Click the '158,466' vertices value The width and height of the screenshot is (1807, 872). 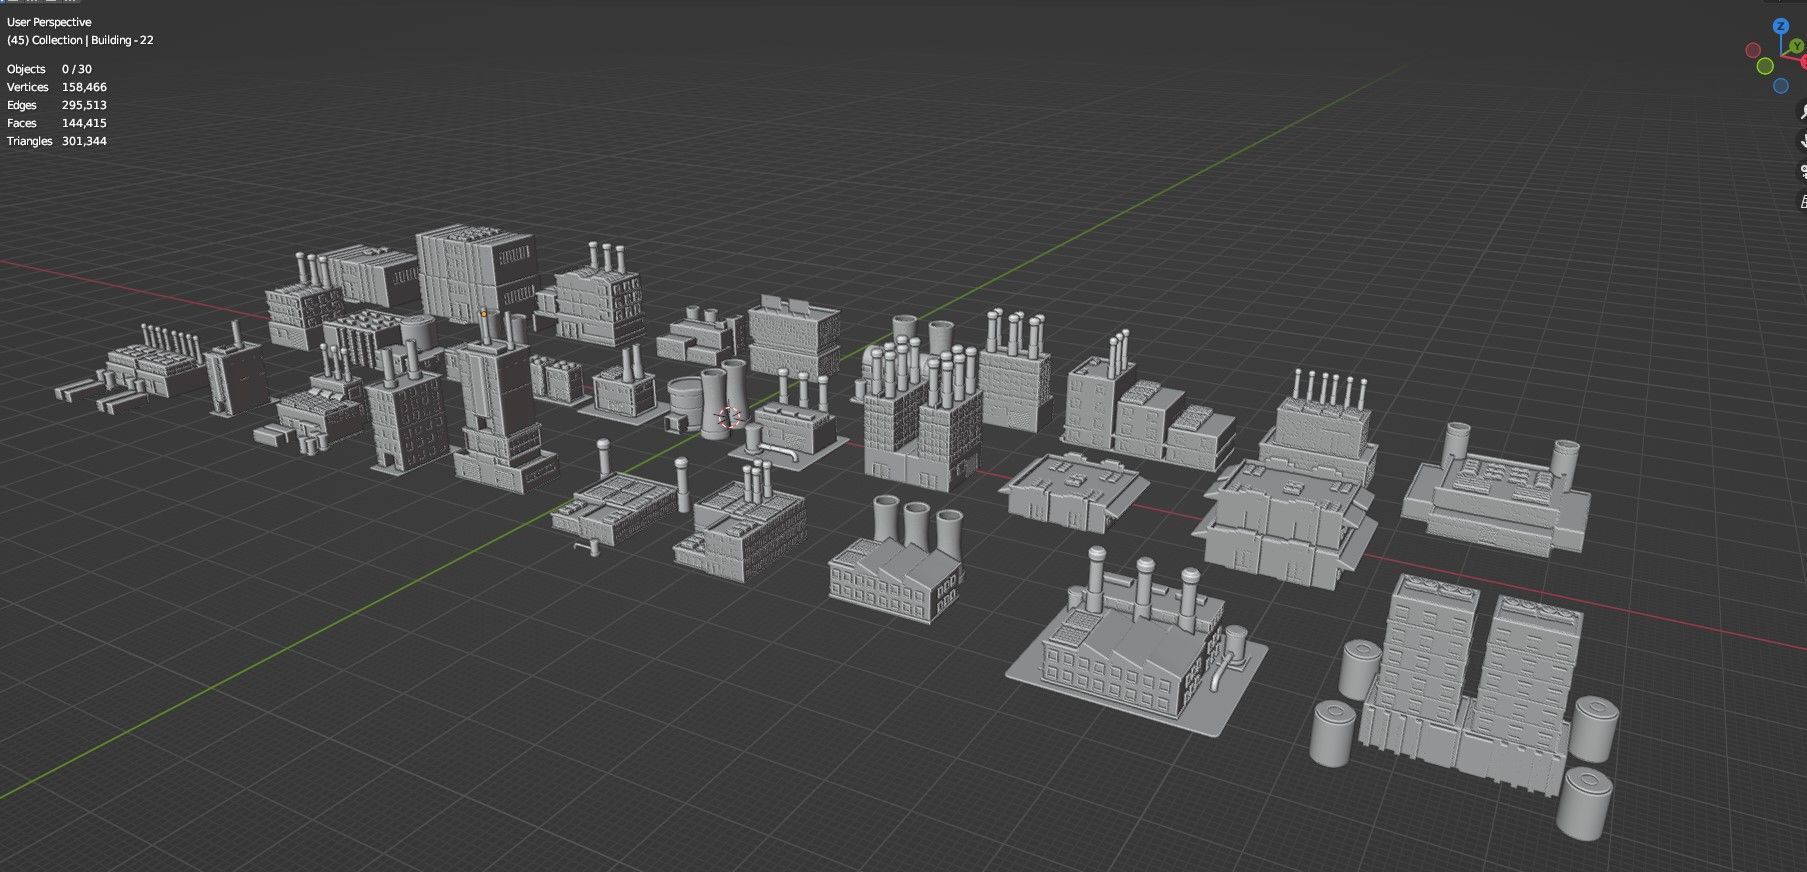coord(84,87)
